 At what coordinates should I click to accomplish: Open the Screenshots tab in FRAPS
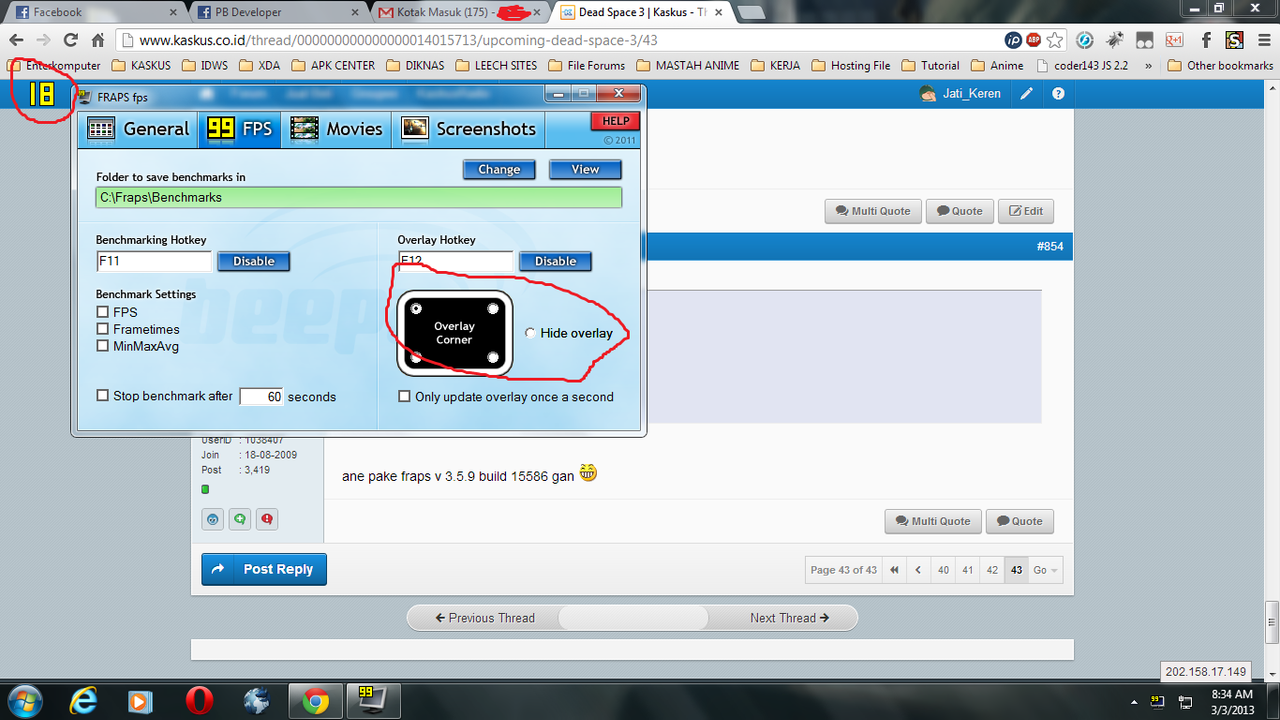[469, 128]
